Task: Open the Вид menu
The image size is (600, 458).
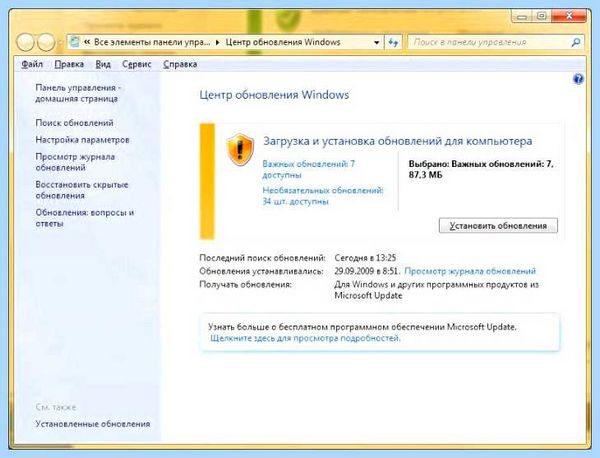Action: [x=103, y=64]
